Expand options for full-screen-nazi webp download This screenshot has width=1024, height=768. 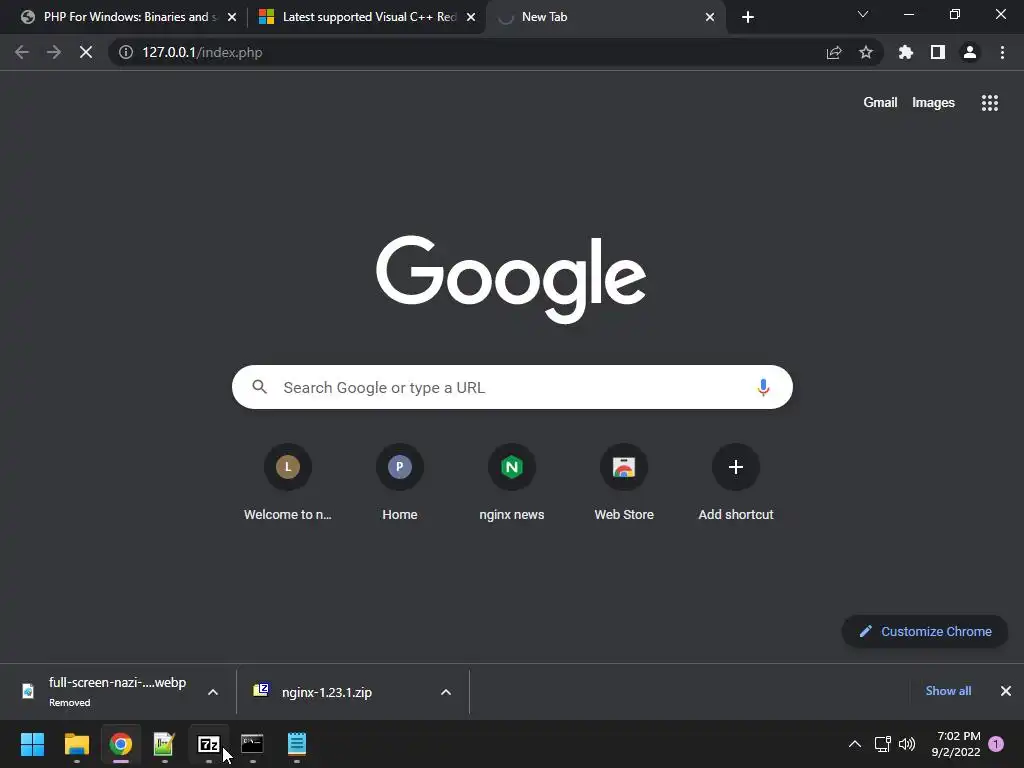click(213, 692)
